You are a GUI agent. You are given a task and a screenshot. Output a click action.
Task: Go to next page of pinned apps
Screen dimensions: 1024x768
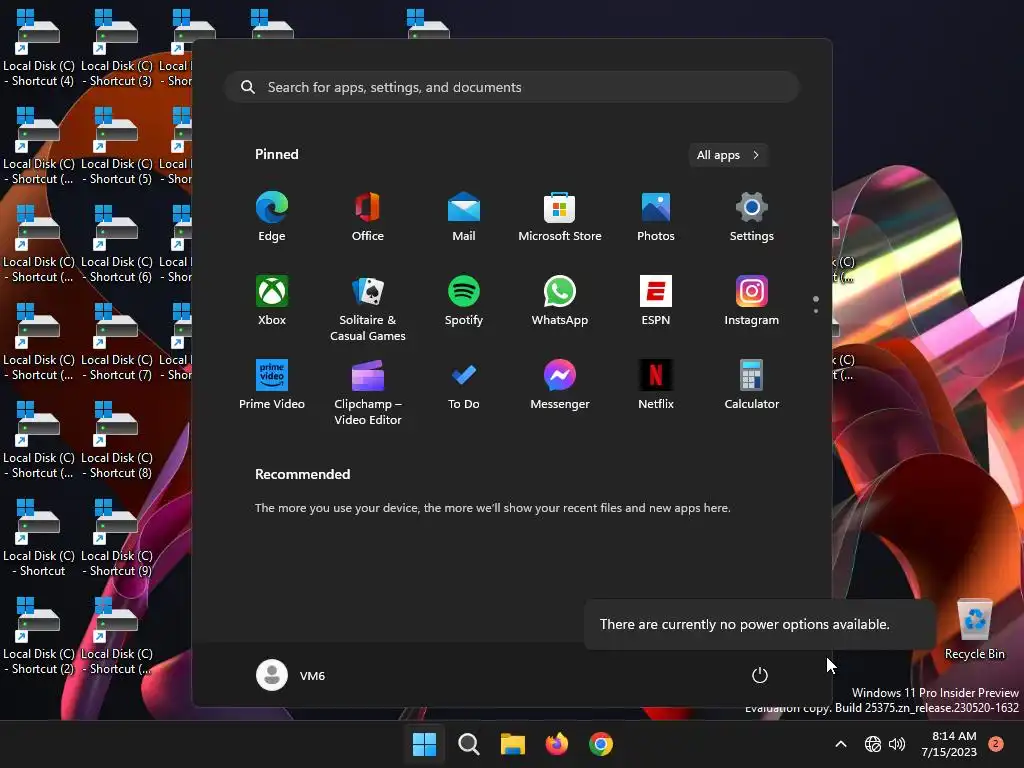816,311
